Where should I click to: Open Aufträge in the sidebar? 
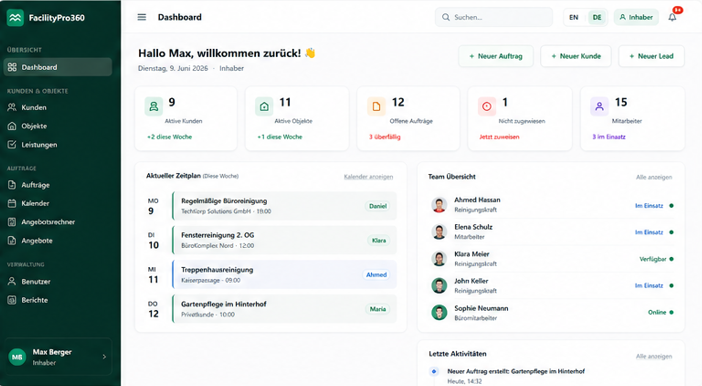click(x=58, y=185)
